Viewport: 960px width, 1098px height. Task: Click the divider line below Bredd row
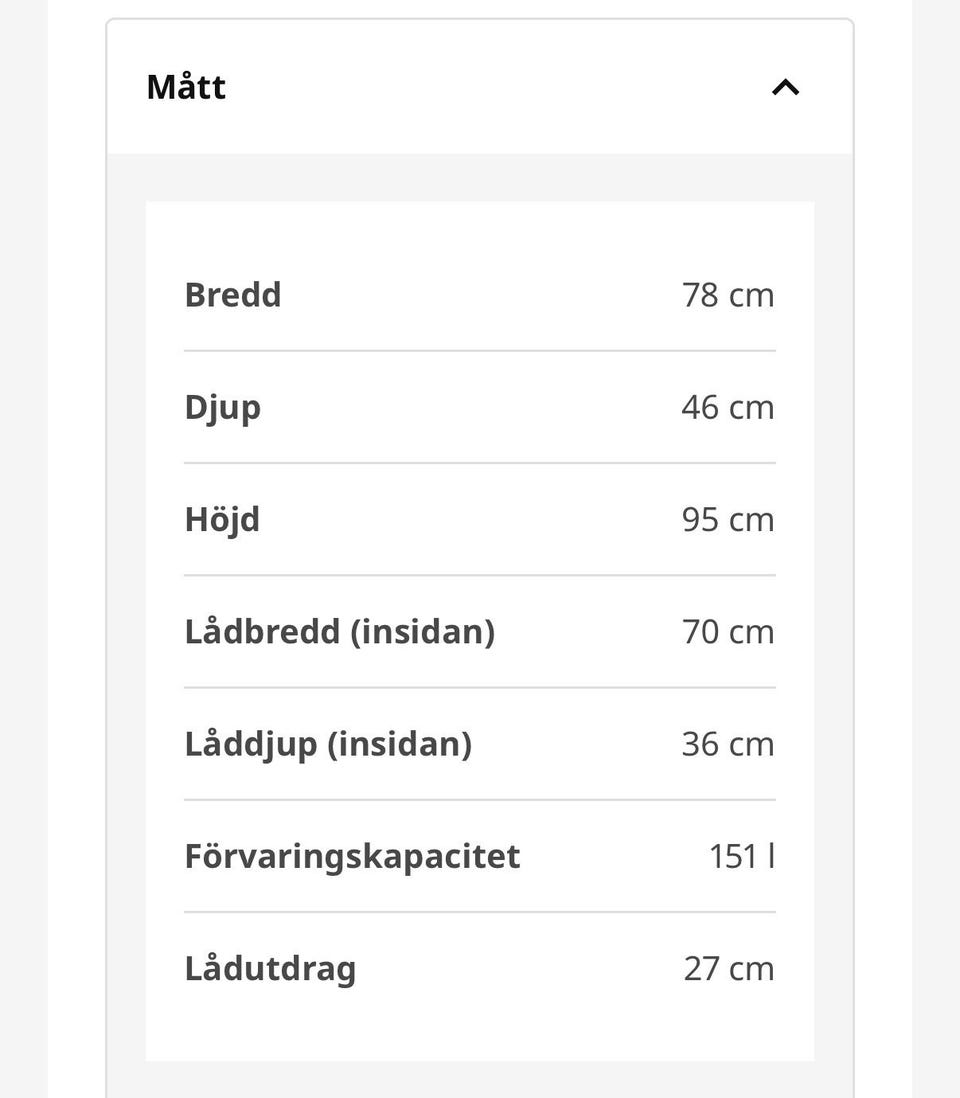pos(480,351)
